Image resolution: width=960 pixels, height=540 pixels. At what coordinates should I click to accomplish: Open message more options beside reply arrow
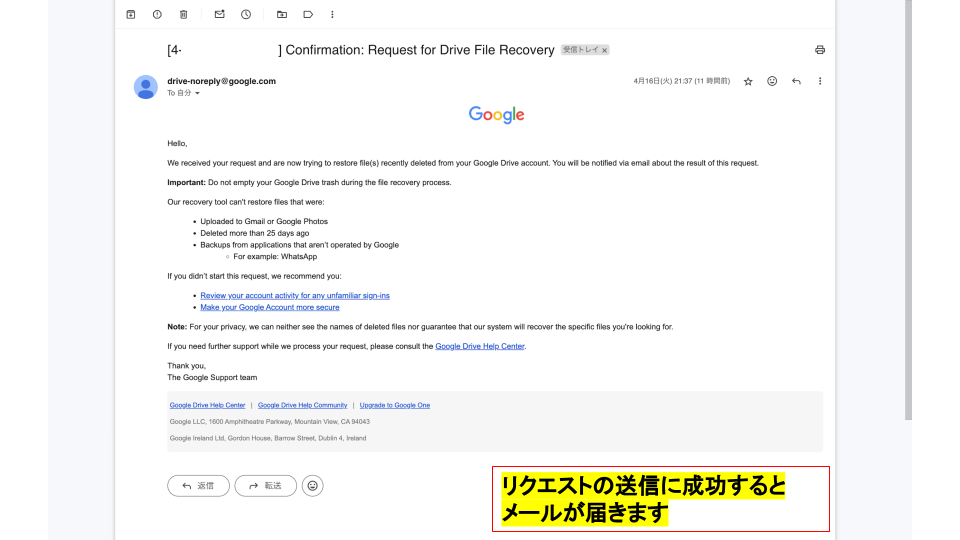point(820,81)
